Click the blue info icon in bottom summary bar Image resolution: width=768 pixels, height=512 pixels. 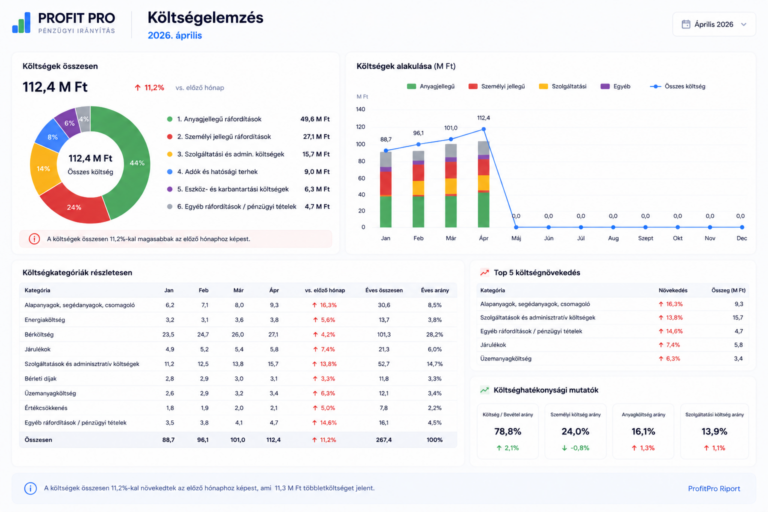click(30, 488)
